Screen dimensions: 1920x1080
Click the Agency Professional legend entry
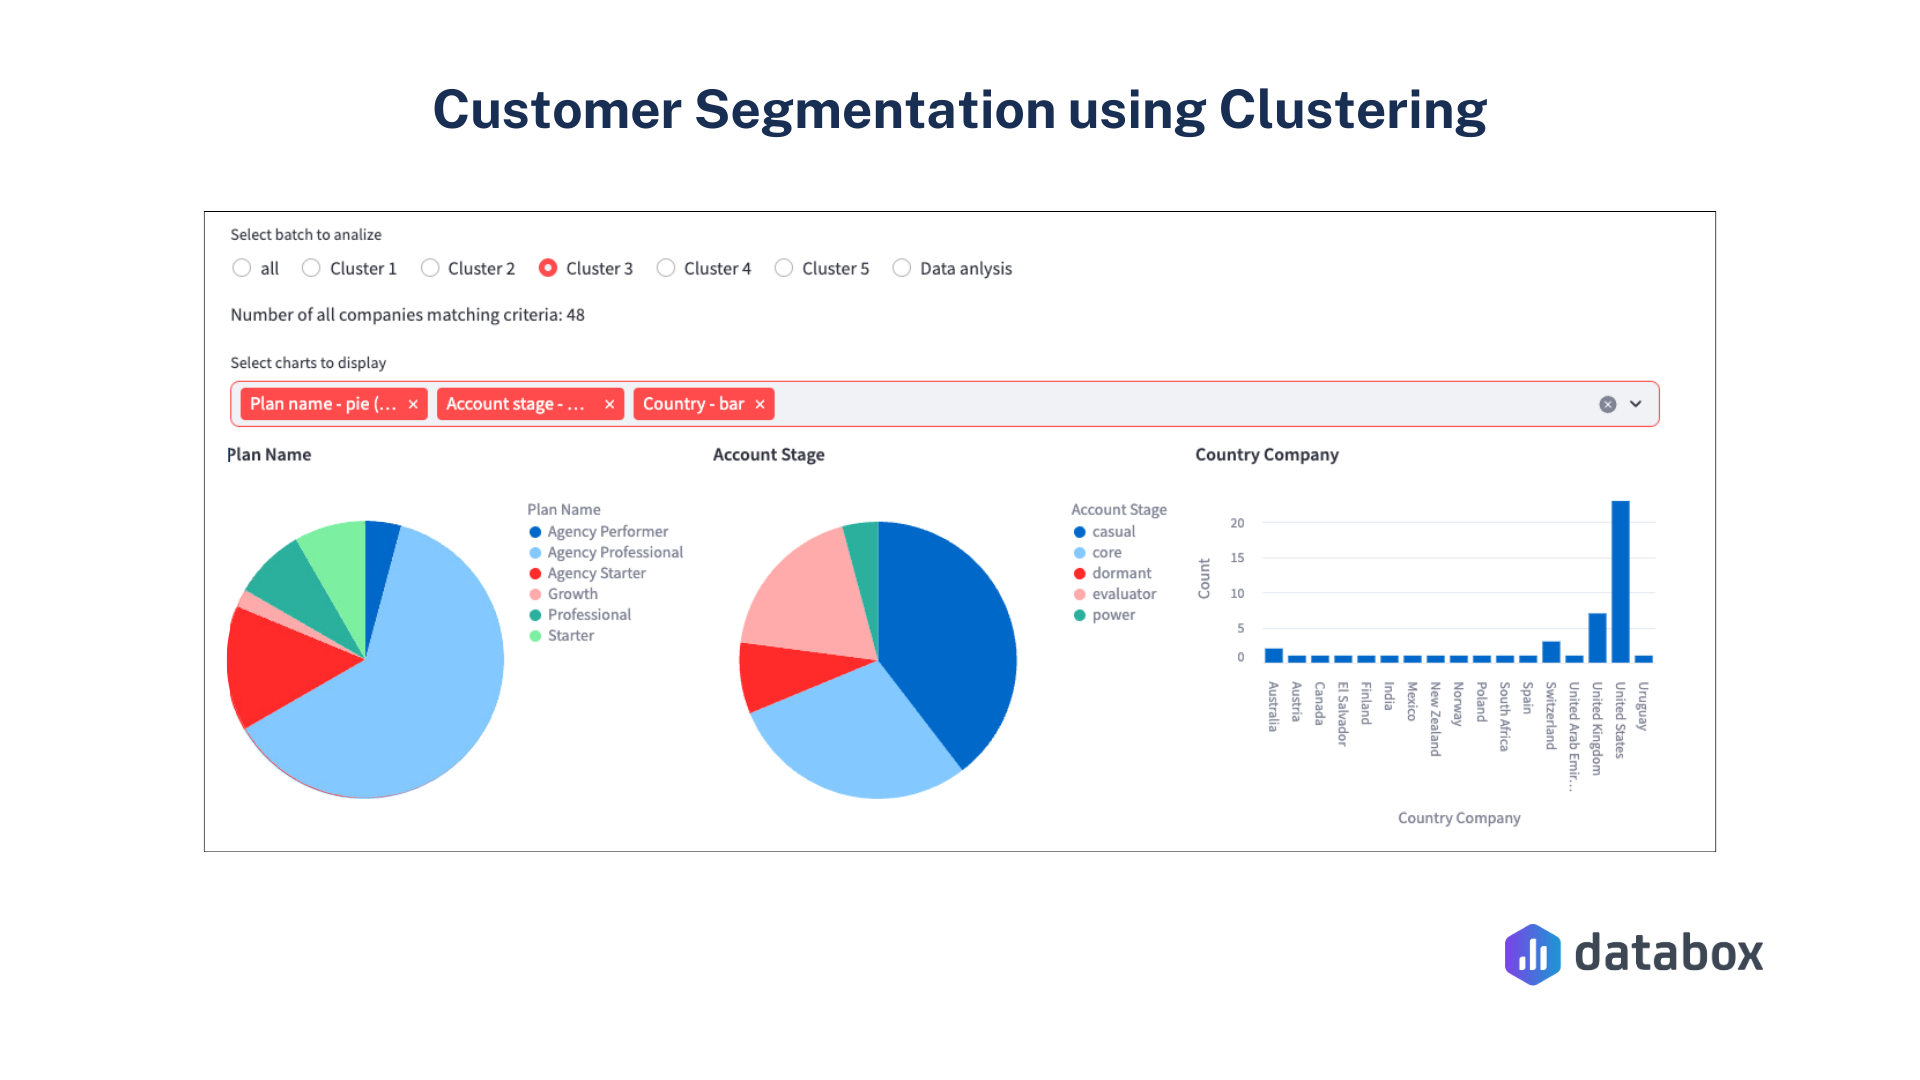click(x=606, y=553)
